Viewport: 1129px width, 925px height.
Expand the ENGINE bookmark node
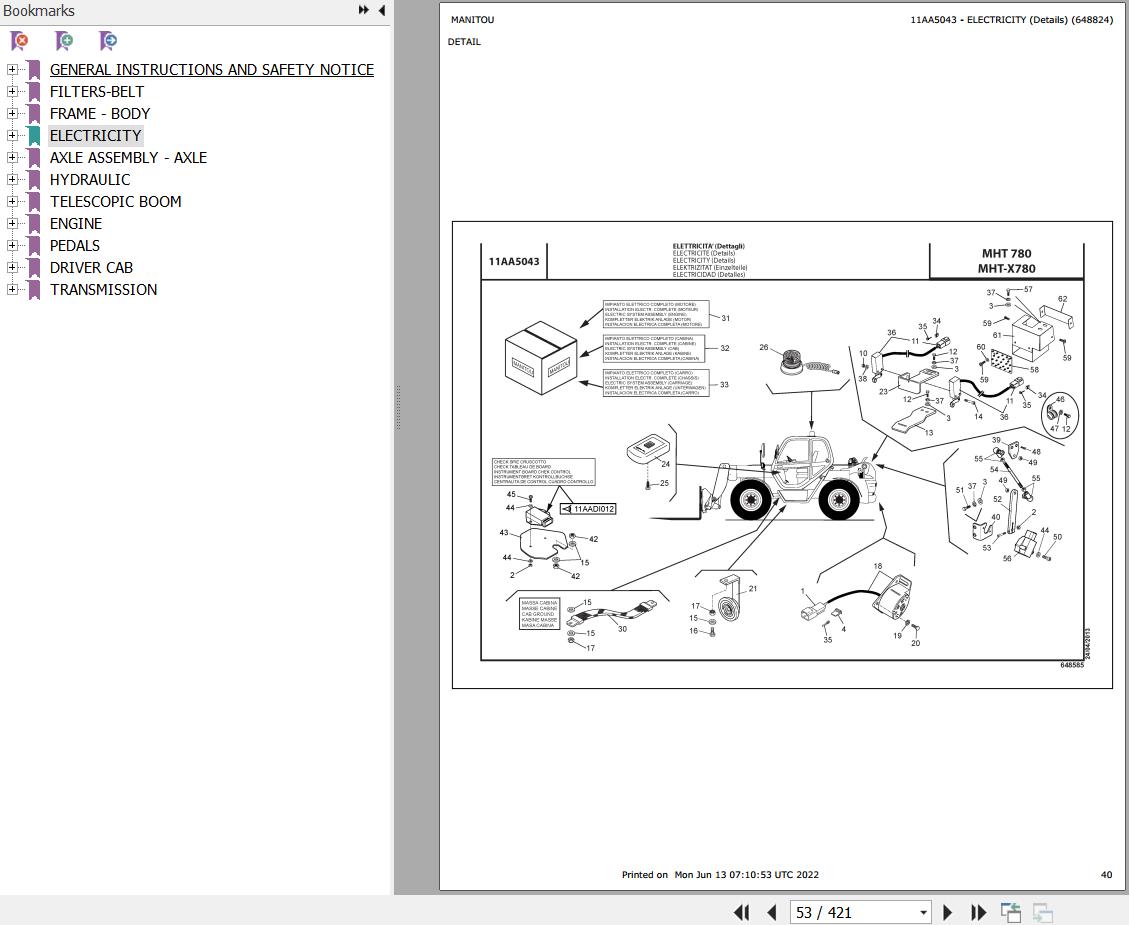tap(12, 223)
